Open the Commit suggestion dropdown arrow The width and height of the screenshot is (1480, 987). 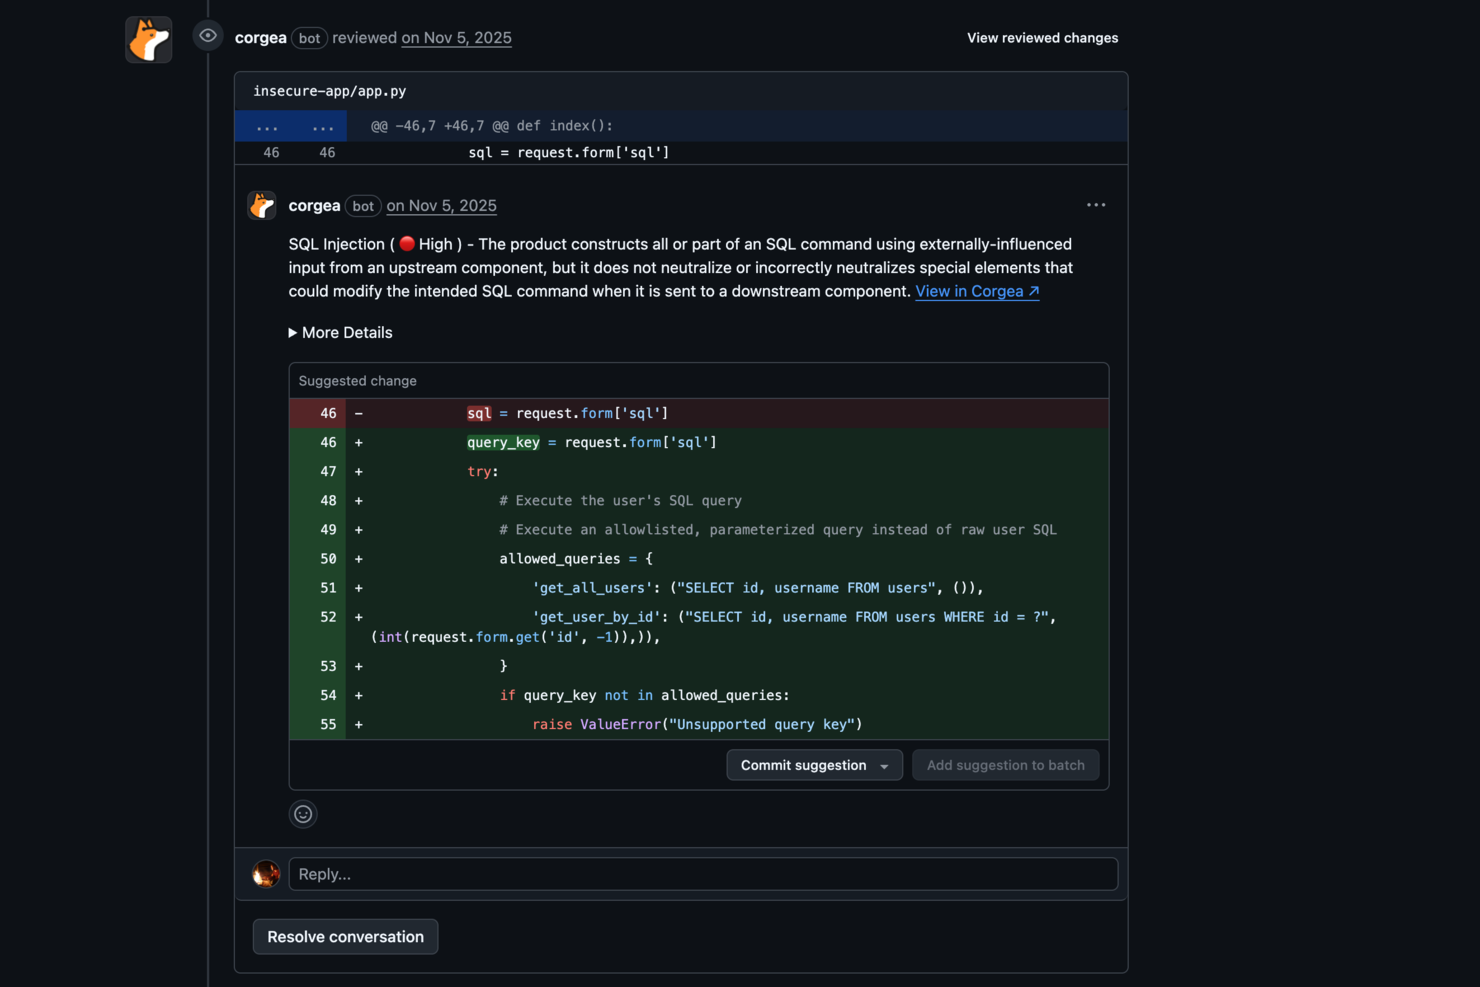(x=885, y=765)
